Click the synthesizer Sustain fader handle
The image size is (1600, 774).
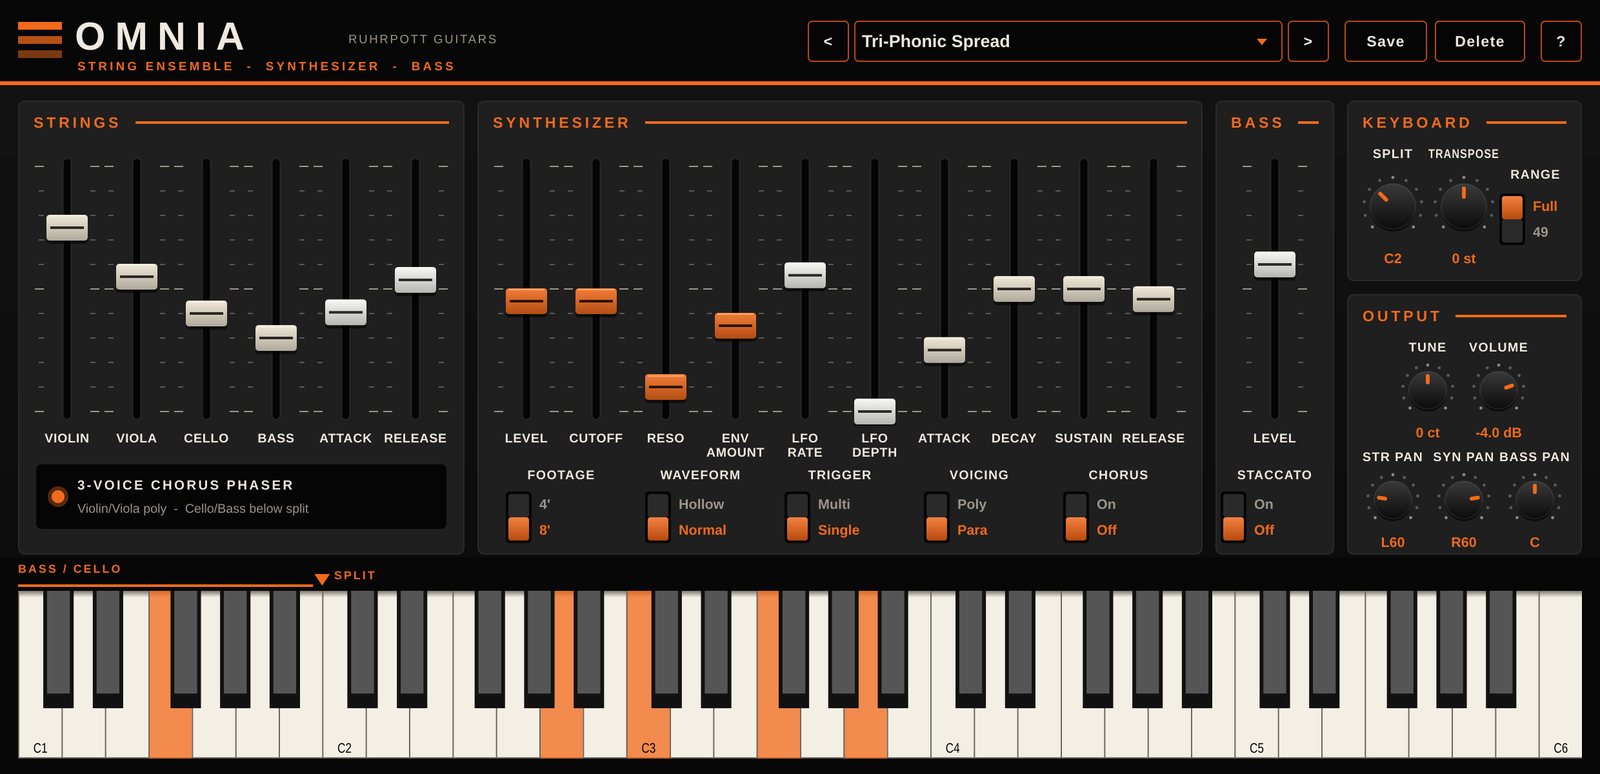coord(1084,289)
